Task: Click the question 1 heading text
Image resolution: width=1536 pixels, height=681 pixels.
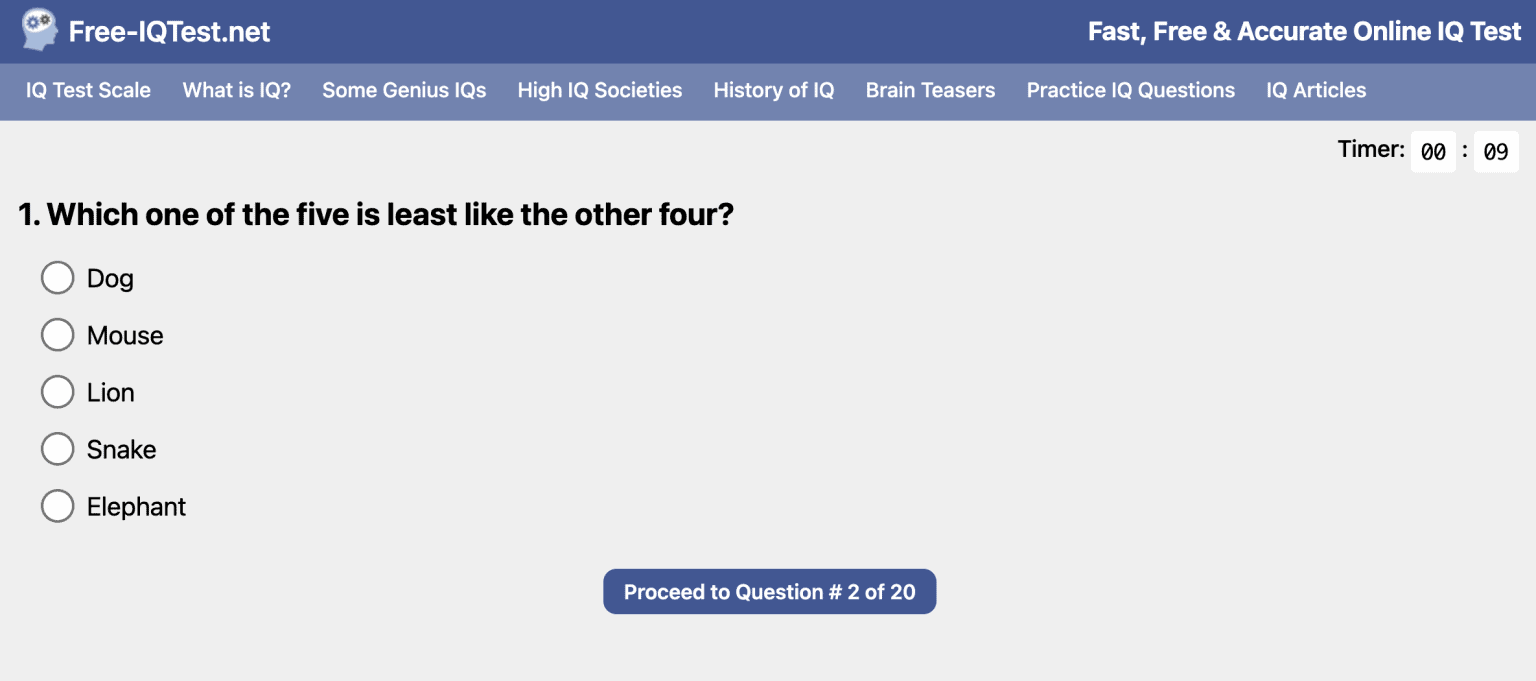Action: [x=376, y=214]
